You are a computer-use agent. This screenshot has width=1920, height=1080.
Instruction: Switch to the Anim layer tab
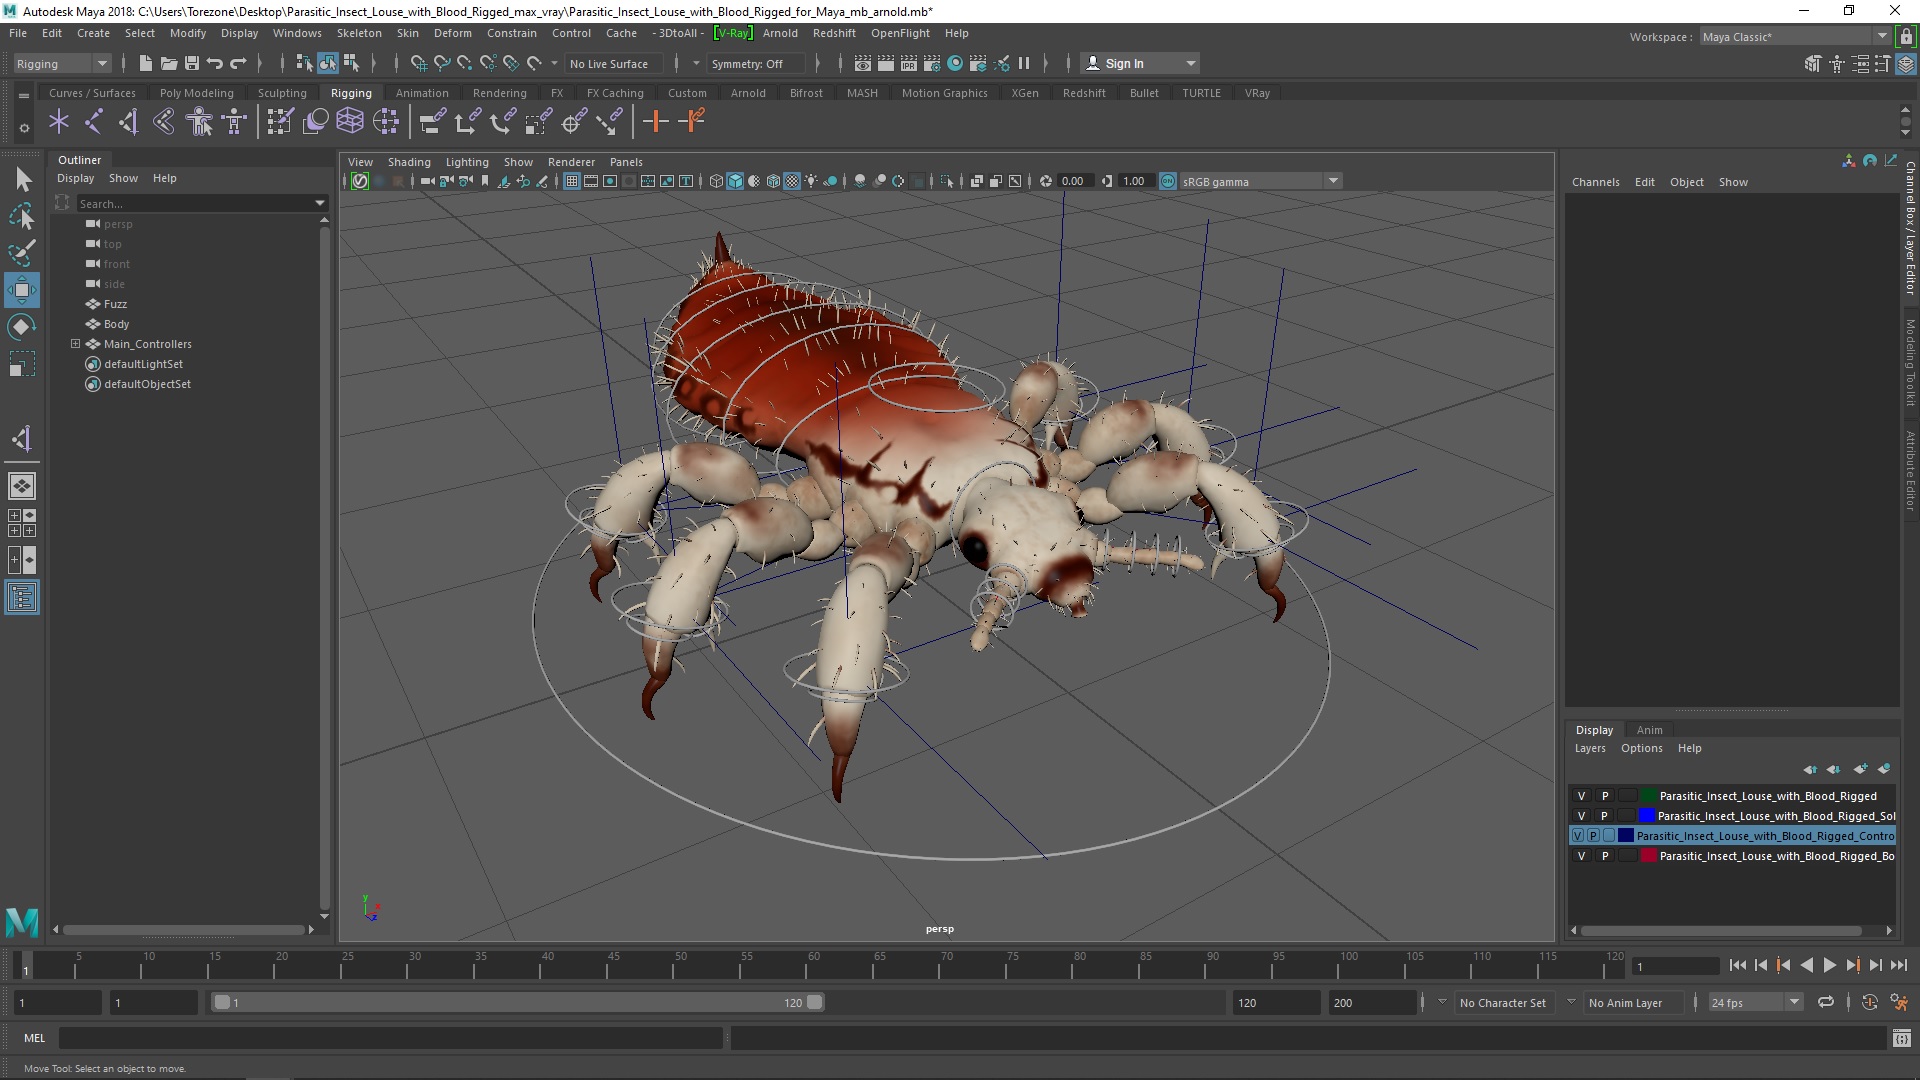1649,729
